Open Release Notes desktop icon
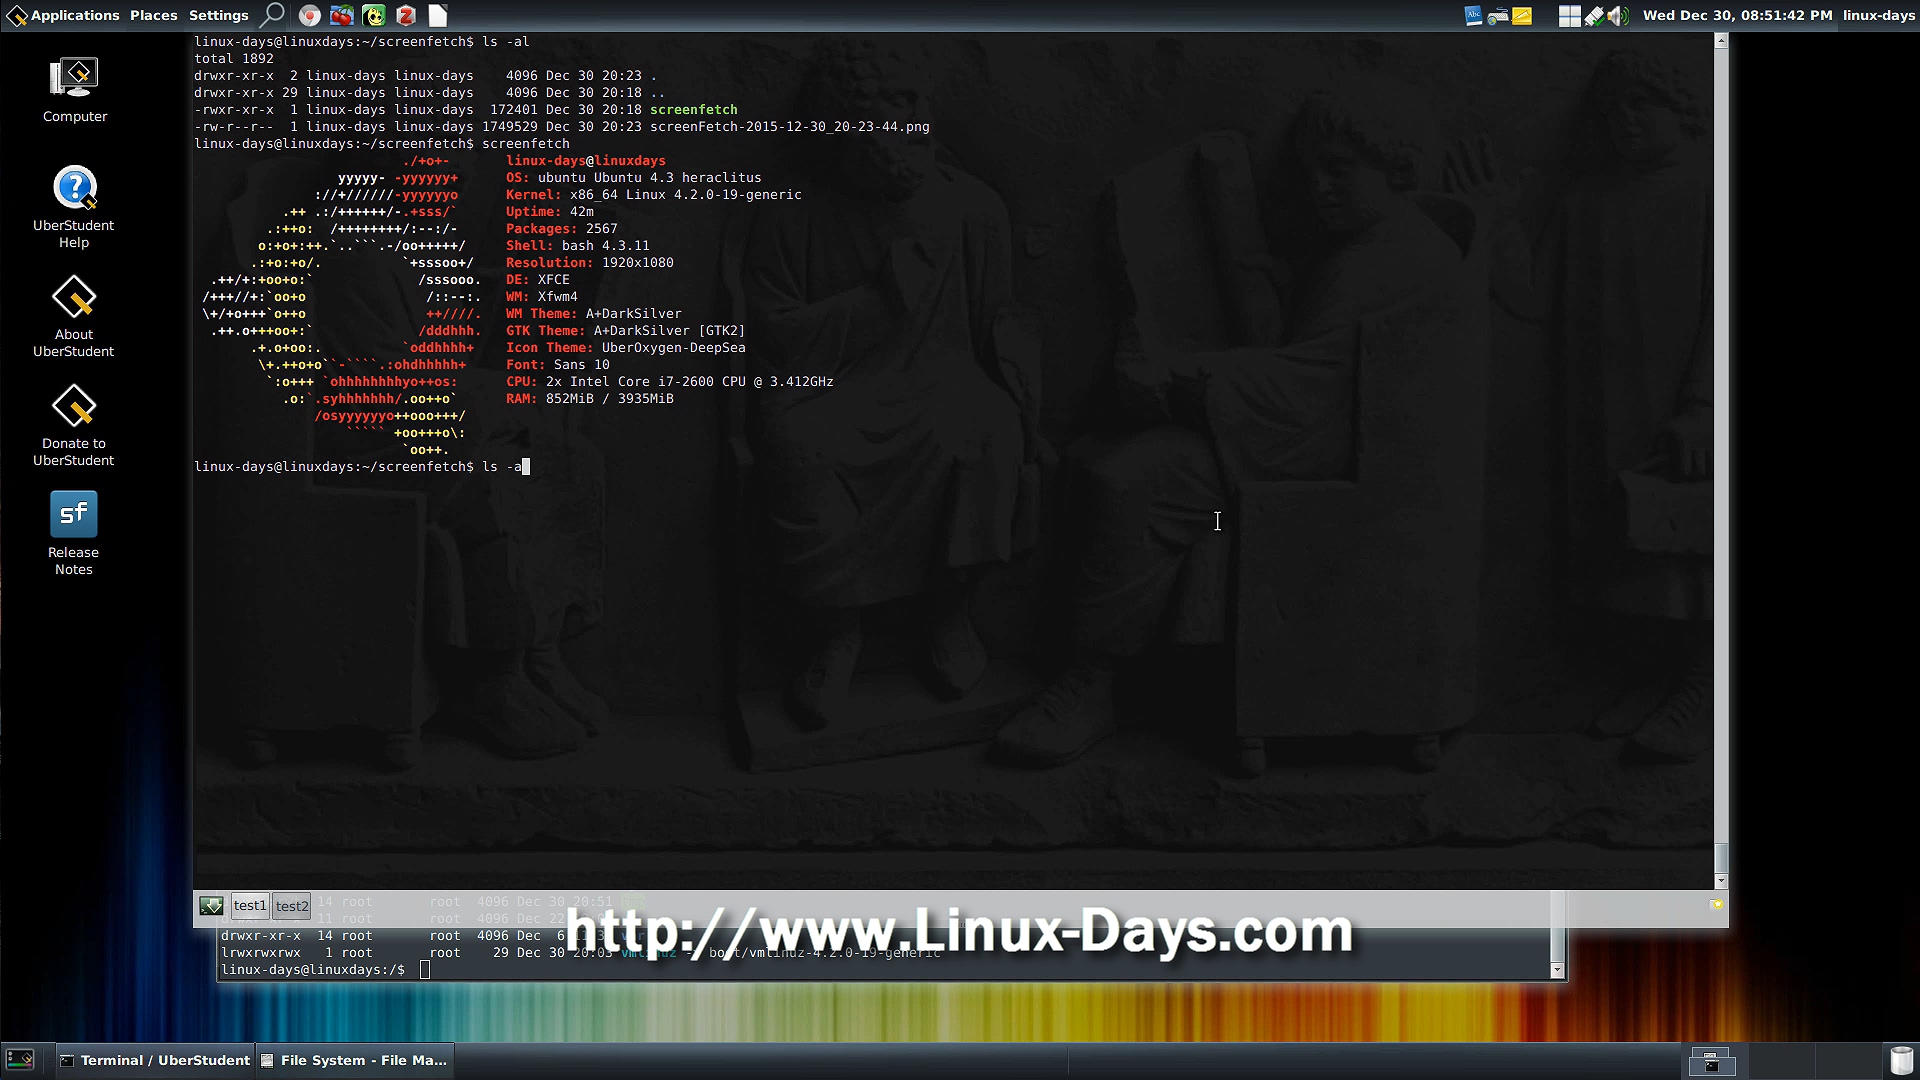Screen dimensions: 1920x1080 (74, 533)
